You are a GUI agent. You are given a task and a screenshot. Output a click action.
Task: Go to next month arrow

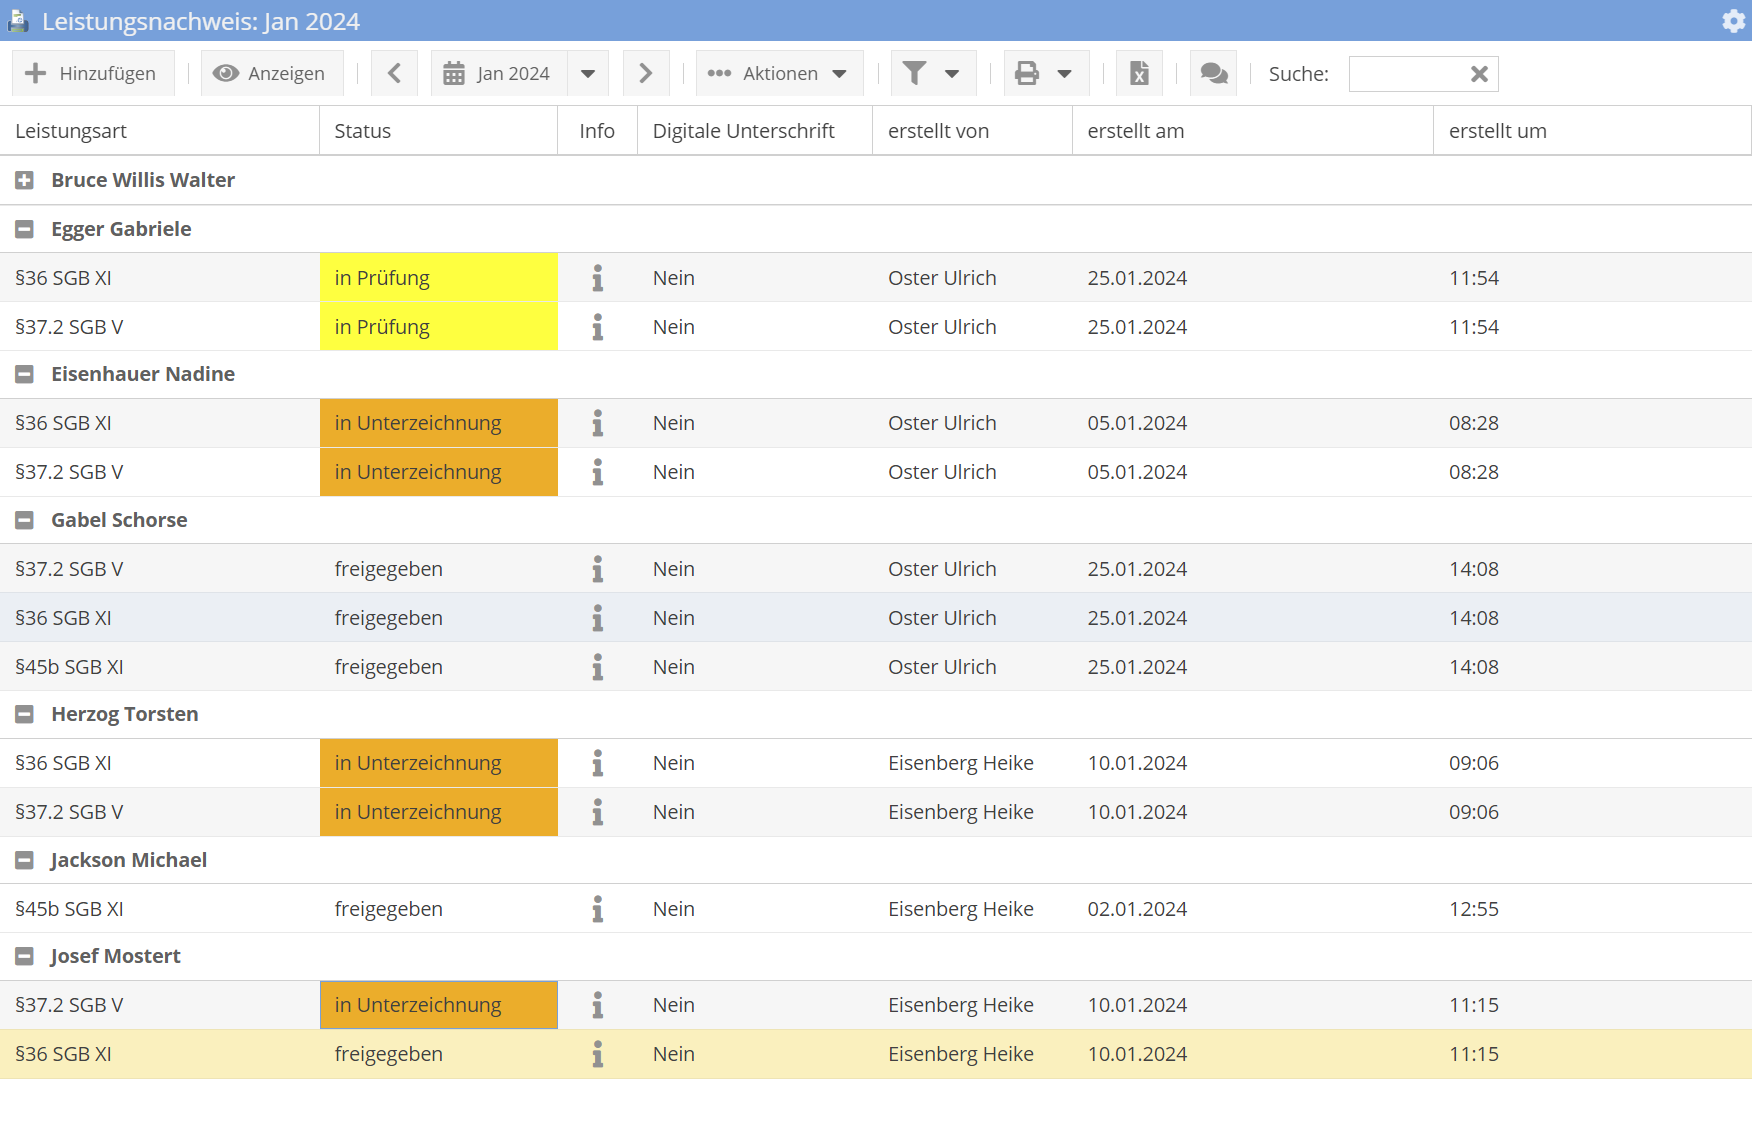point(645,73)
